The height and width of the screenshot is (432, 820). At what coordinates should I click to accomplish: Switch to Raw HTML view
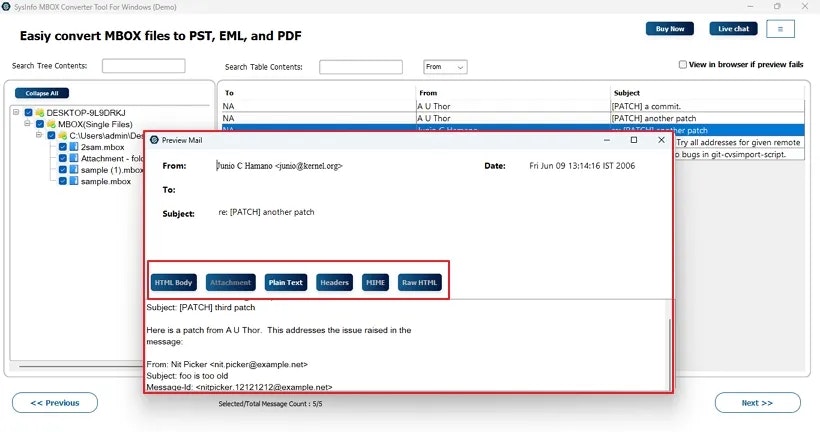pos(419,282)
